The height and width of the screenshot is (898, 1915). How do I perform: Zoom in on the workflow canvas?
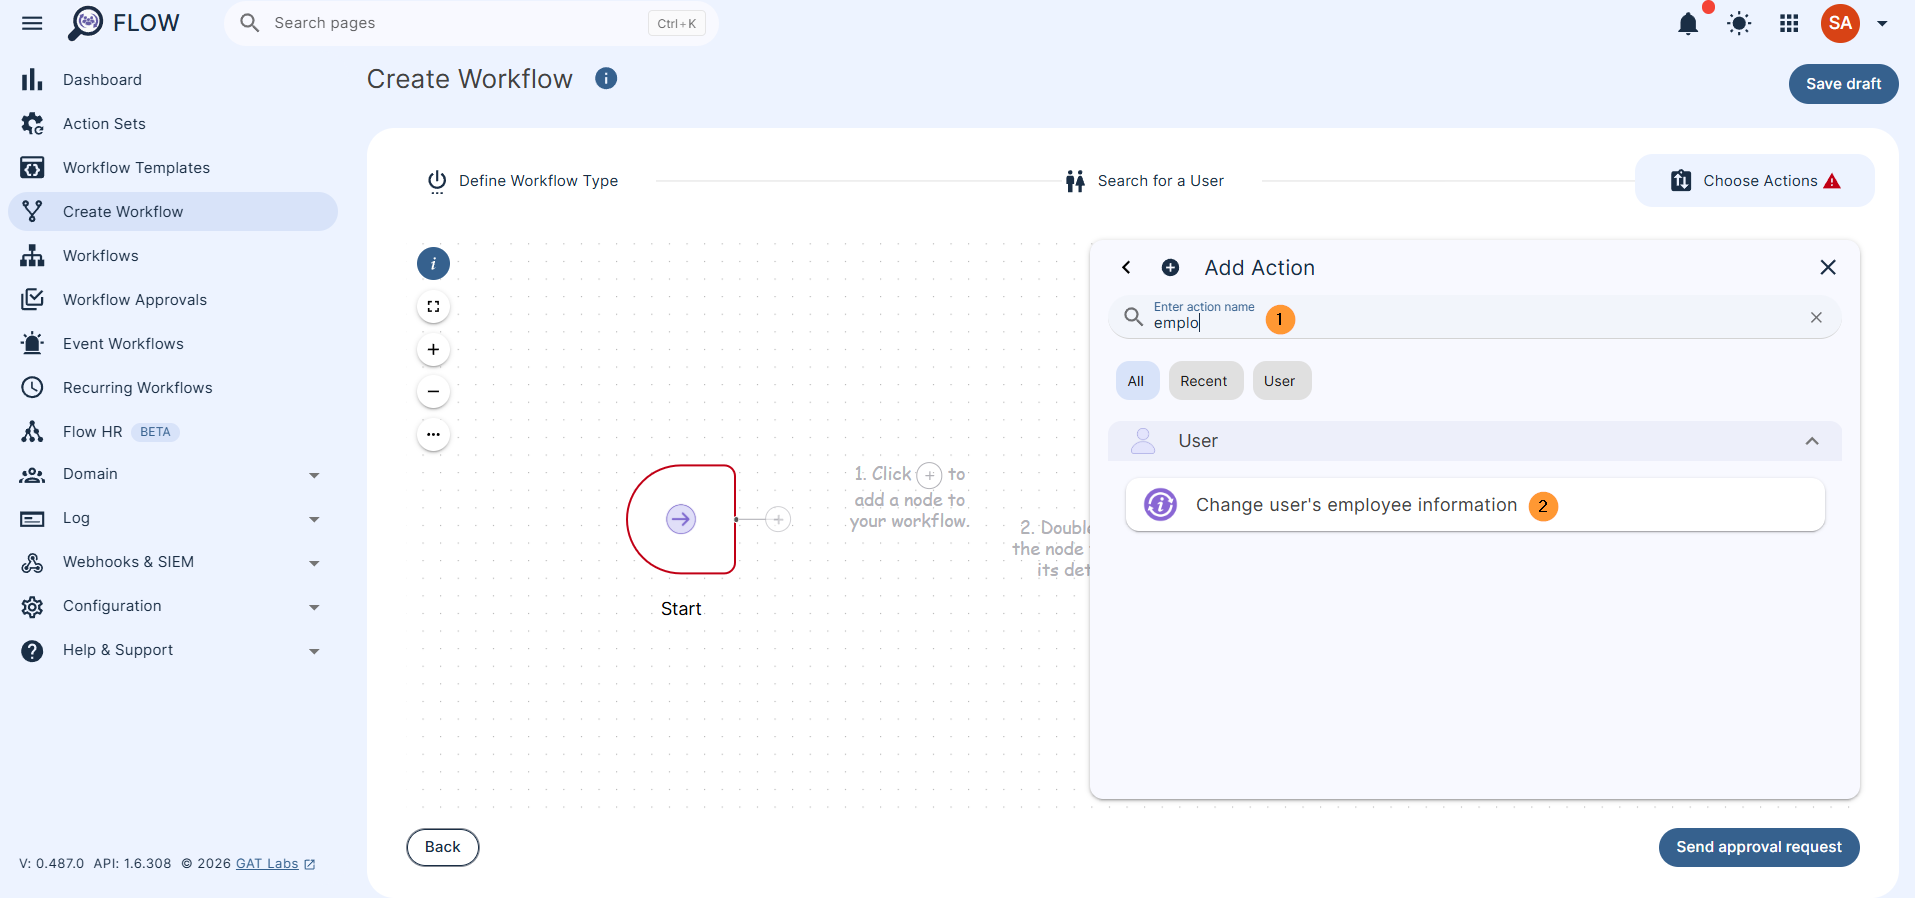click(433, 349)
